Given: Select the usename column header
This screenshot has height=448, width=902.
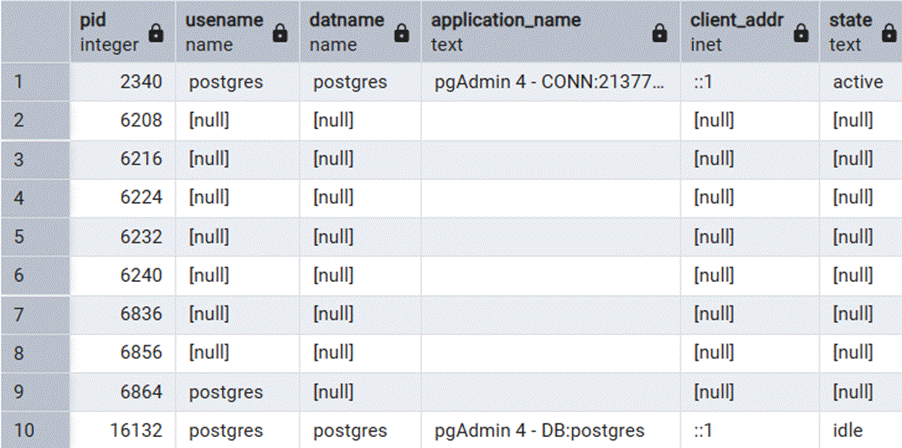Looking at the screenshot, I should (x=238, y=32).
